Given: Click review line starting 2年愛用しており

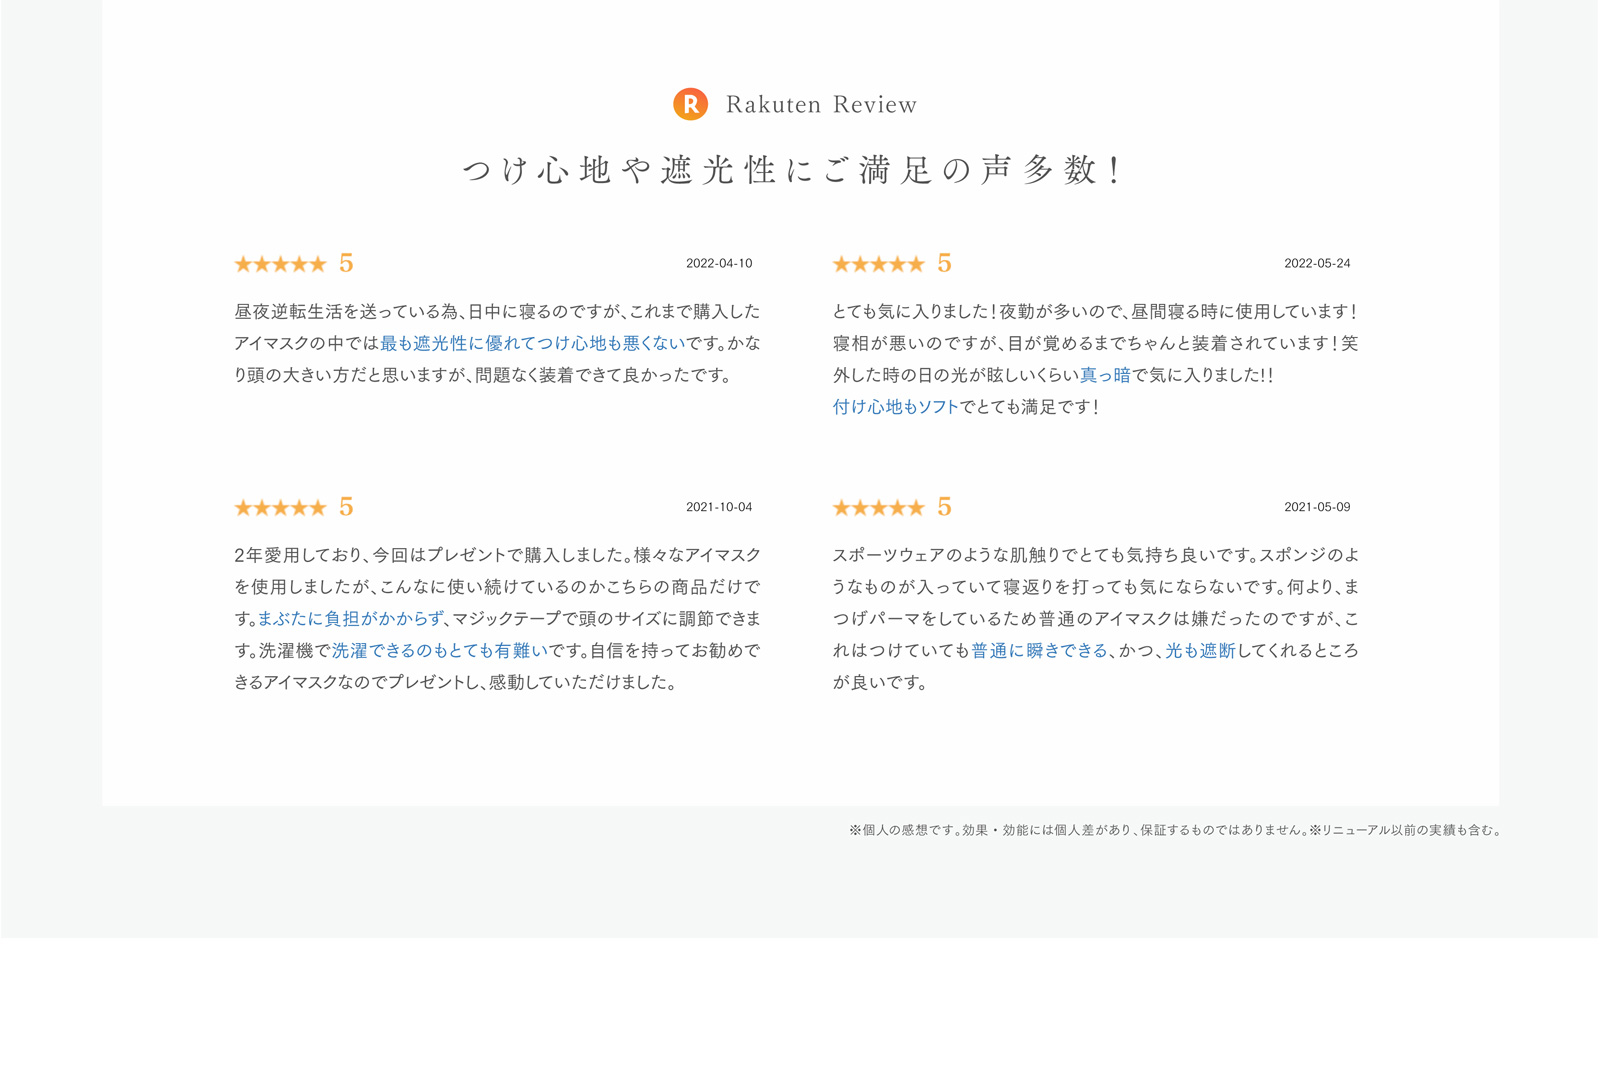Looking at the screenshot, I should tap(498, 555).
